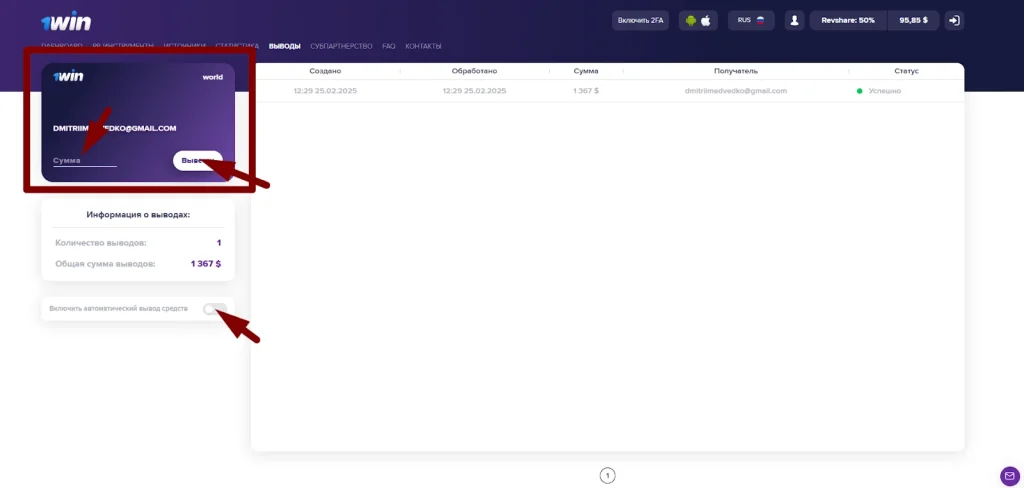
Task: Click the logout arrow icon
Action: click(954, 21)
